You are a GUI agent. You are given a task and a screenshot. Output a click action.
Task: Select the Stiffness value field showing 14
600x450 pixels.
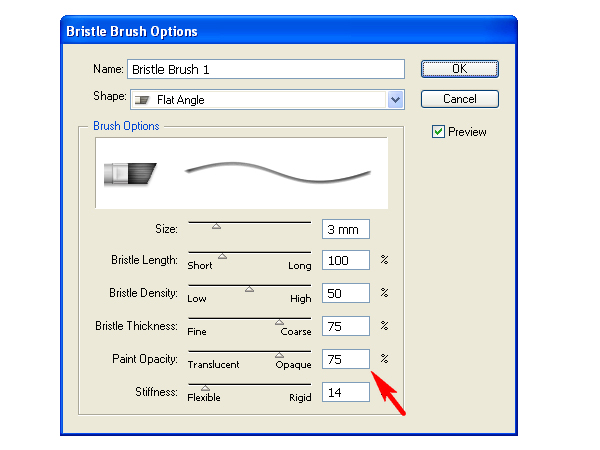click(346, 392)
